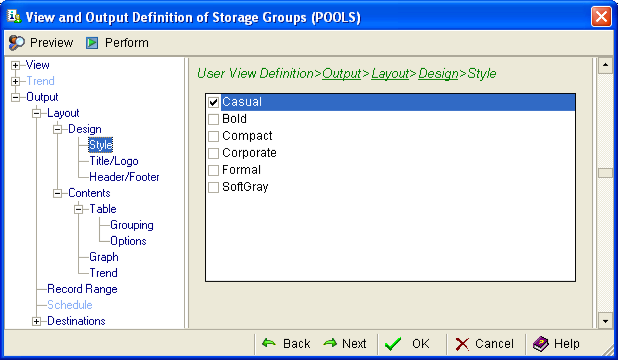Click the scrollbar up arrow
The width and height of the screenshot is (618, 360).
click(x=605, y=65)
